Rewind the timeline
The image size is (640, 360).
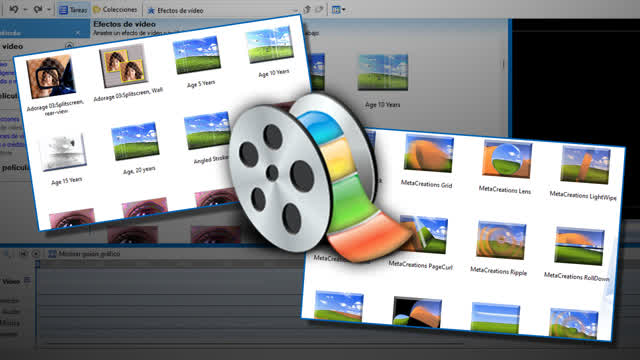(23, 253)
